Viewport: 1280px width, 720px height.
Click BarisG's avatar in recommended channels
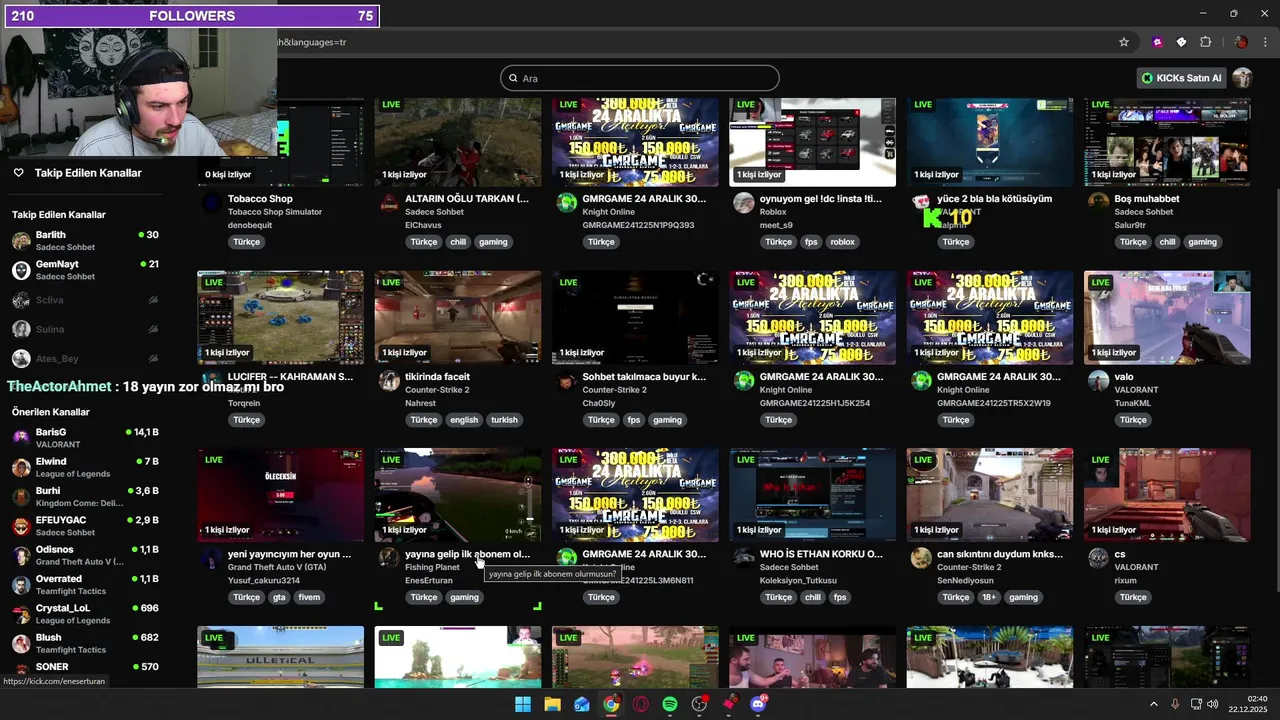pyautogui.click(x=21, y=438)
